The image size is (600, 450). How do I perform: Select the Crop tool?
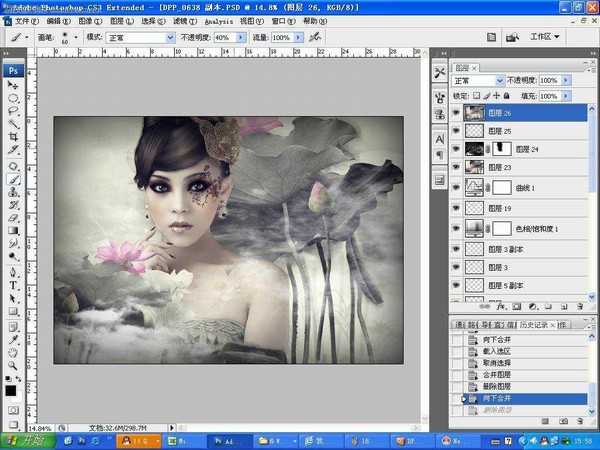tap(14, 136)
